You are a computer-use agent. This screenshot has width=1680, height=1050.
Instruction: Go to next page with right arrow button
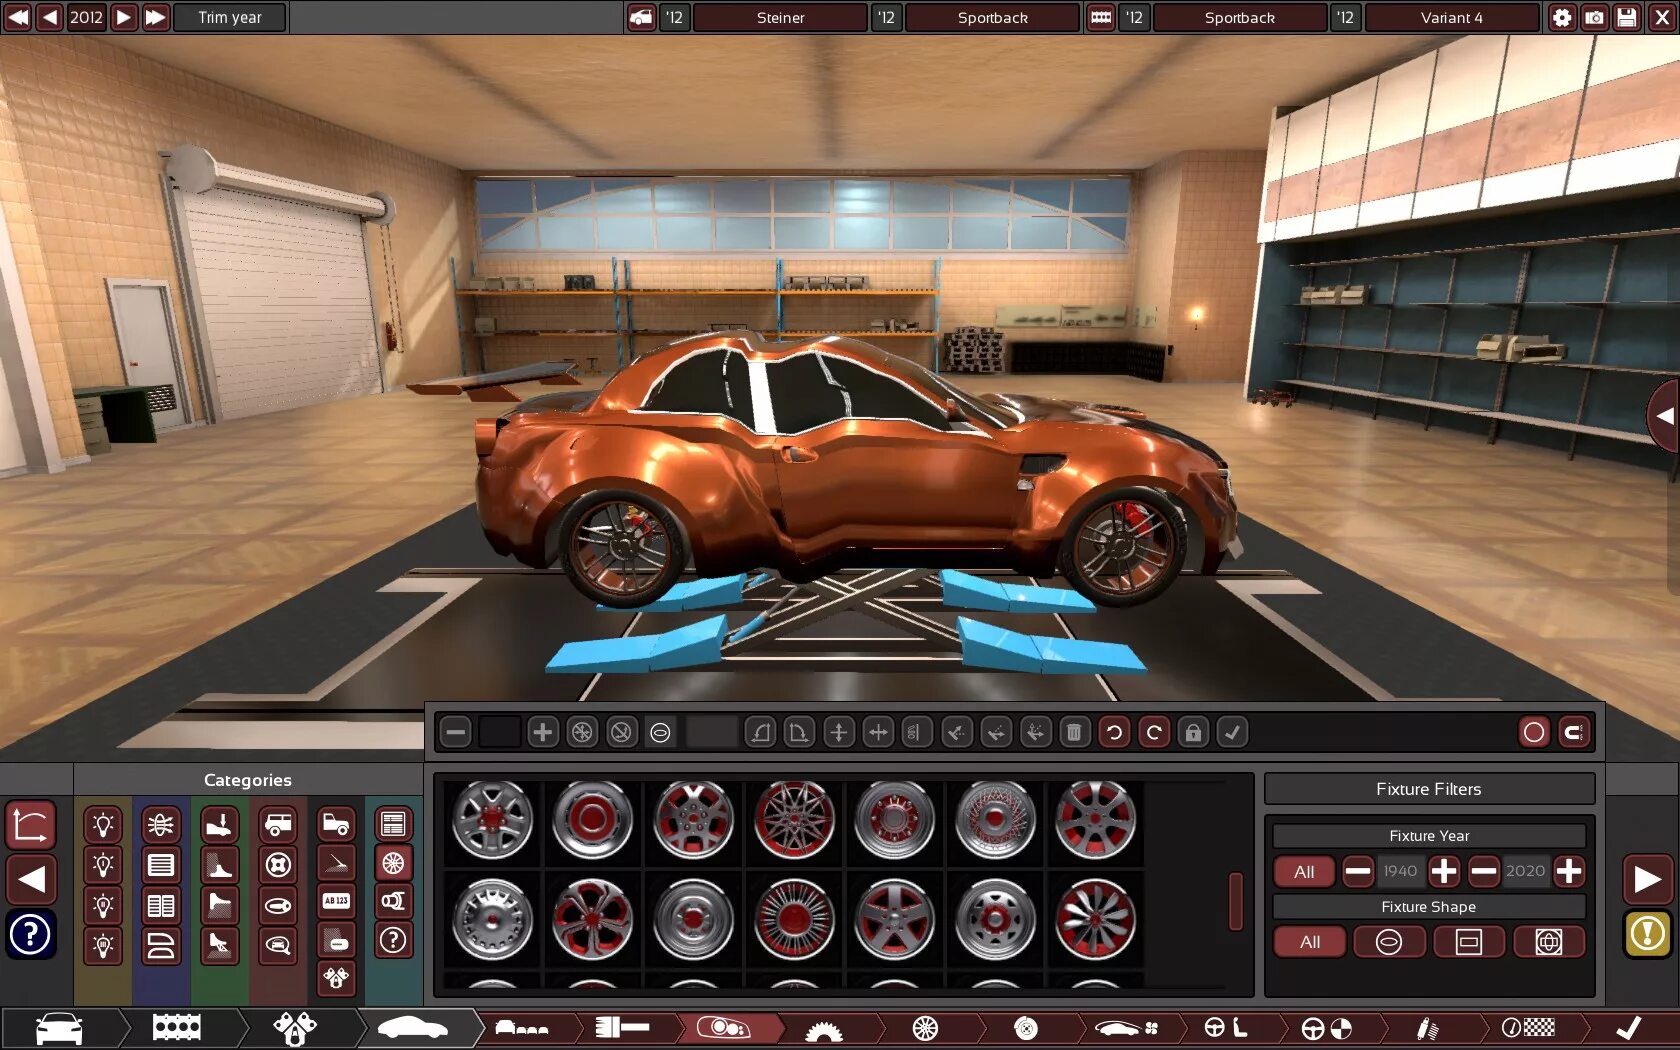tap(1647, 880)
